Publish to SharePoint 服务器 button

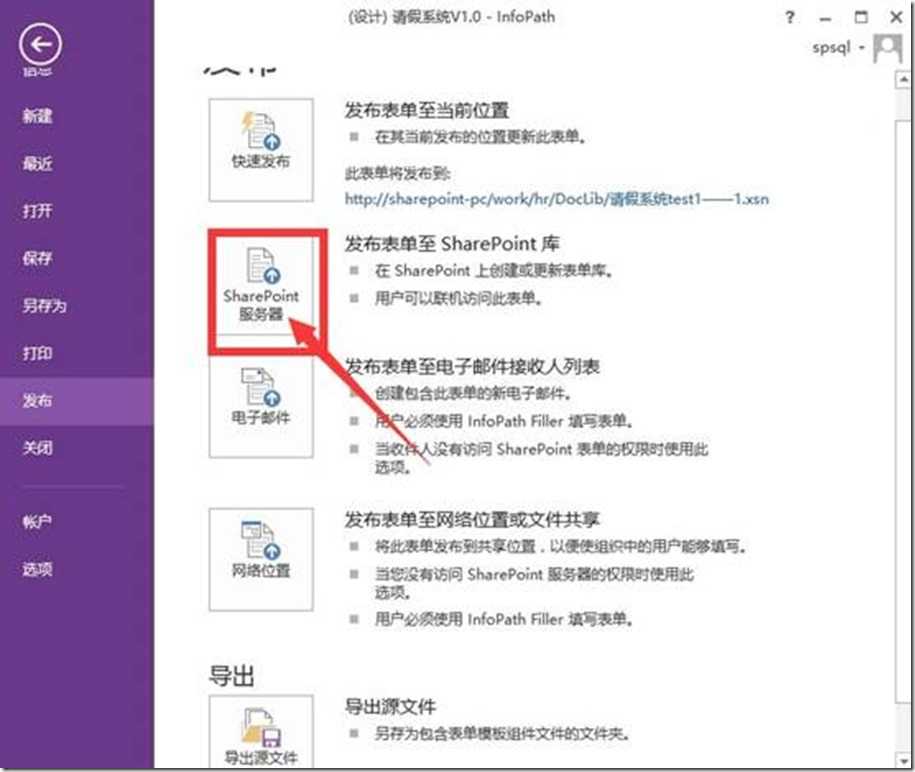click(261, 286)
